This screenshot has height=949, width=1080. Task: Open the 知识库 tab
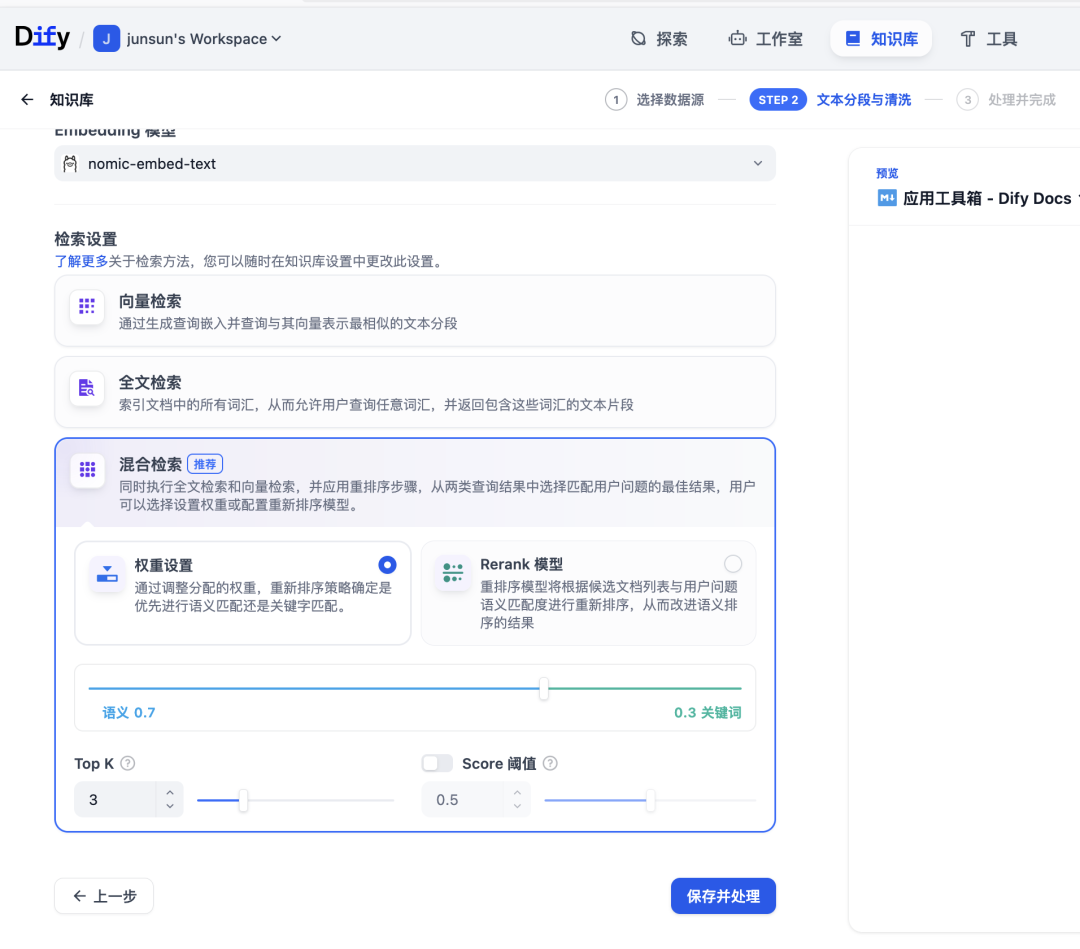(x=881, y=38)
